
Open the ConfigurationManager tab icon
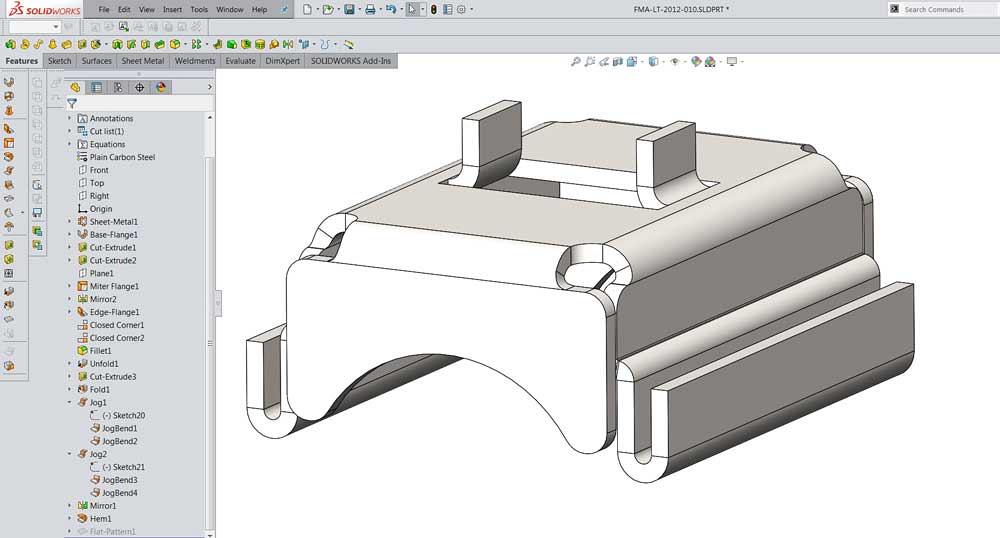118,87
